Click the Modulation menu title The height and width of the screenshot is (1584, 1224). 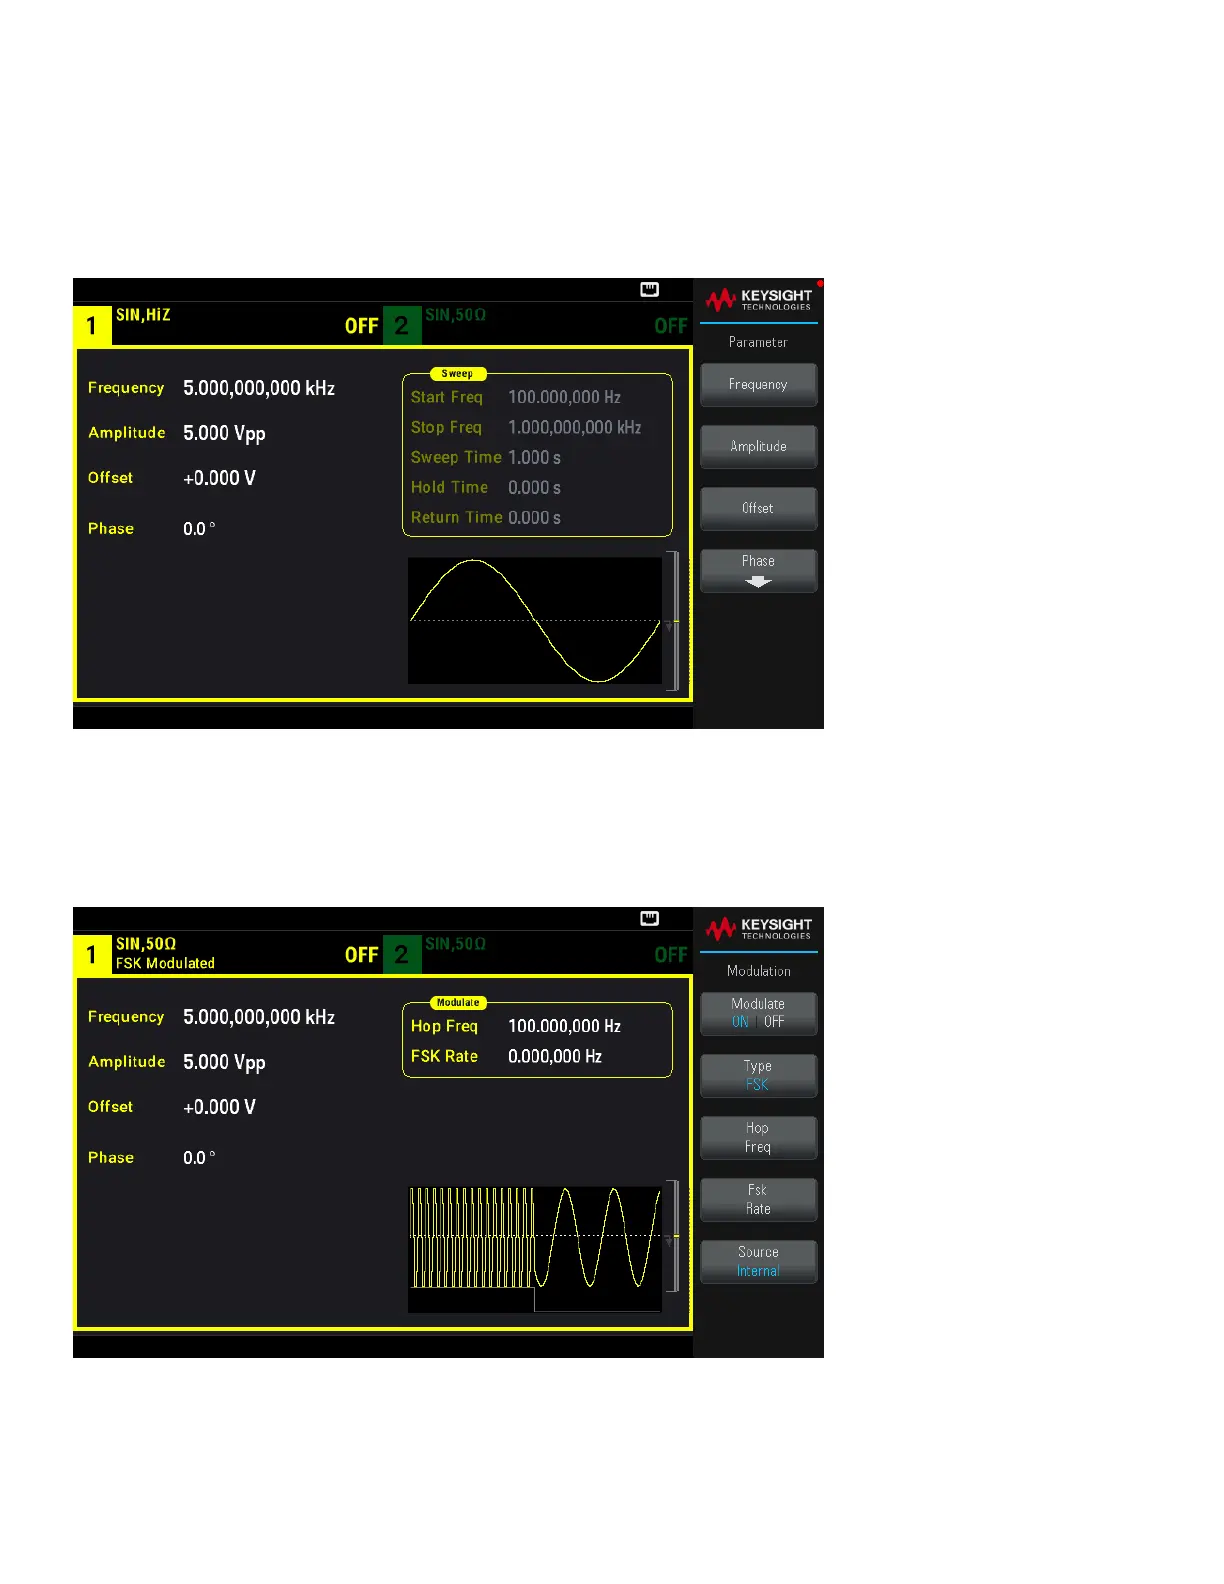[759, 971]
